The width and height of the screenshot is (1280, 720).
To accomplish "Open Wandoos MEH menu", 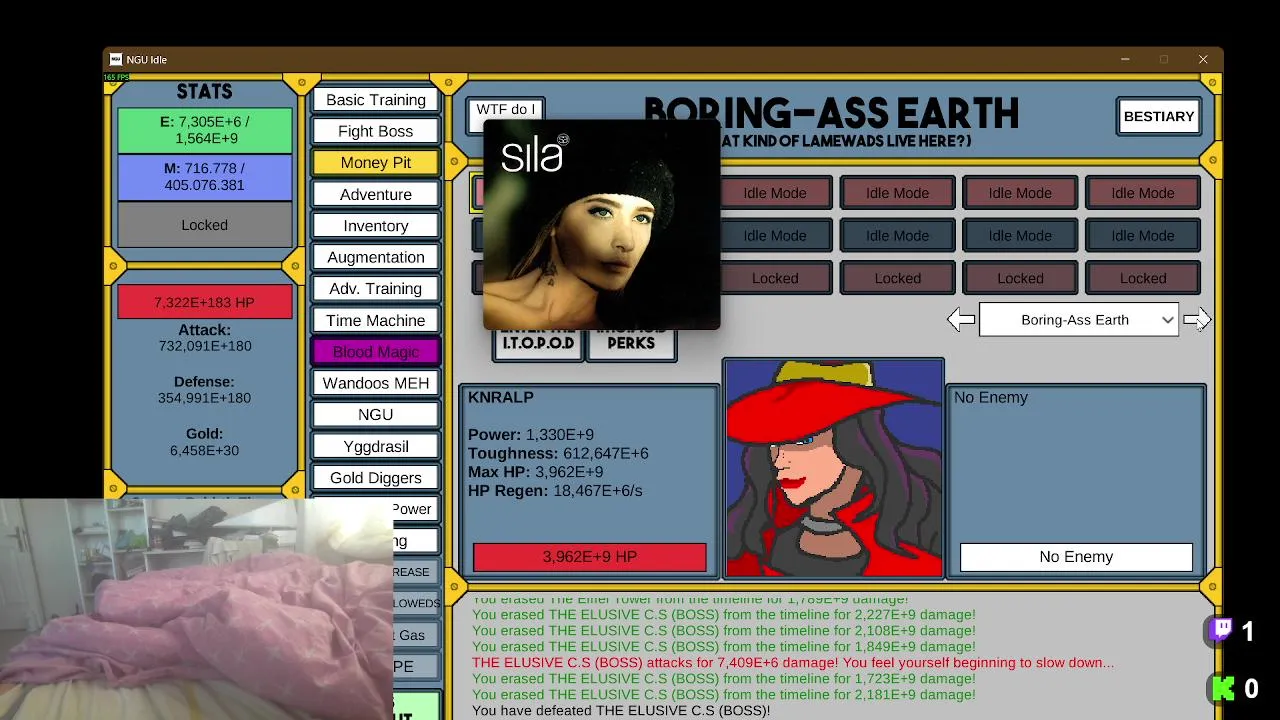I will pyautogui.click(x=376, y=383).
